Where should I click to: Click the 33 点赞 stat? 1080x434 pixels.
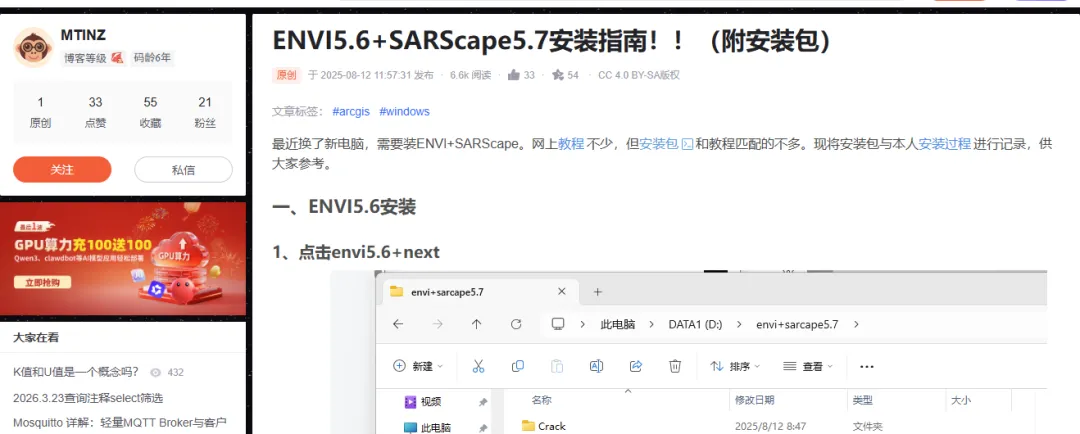[95, 112]
